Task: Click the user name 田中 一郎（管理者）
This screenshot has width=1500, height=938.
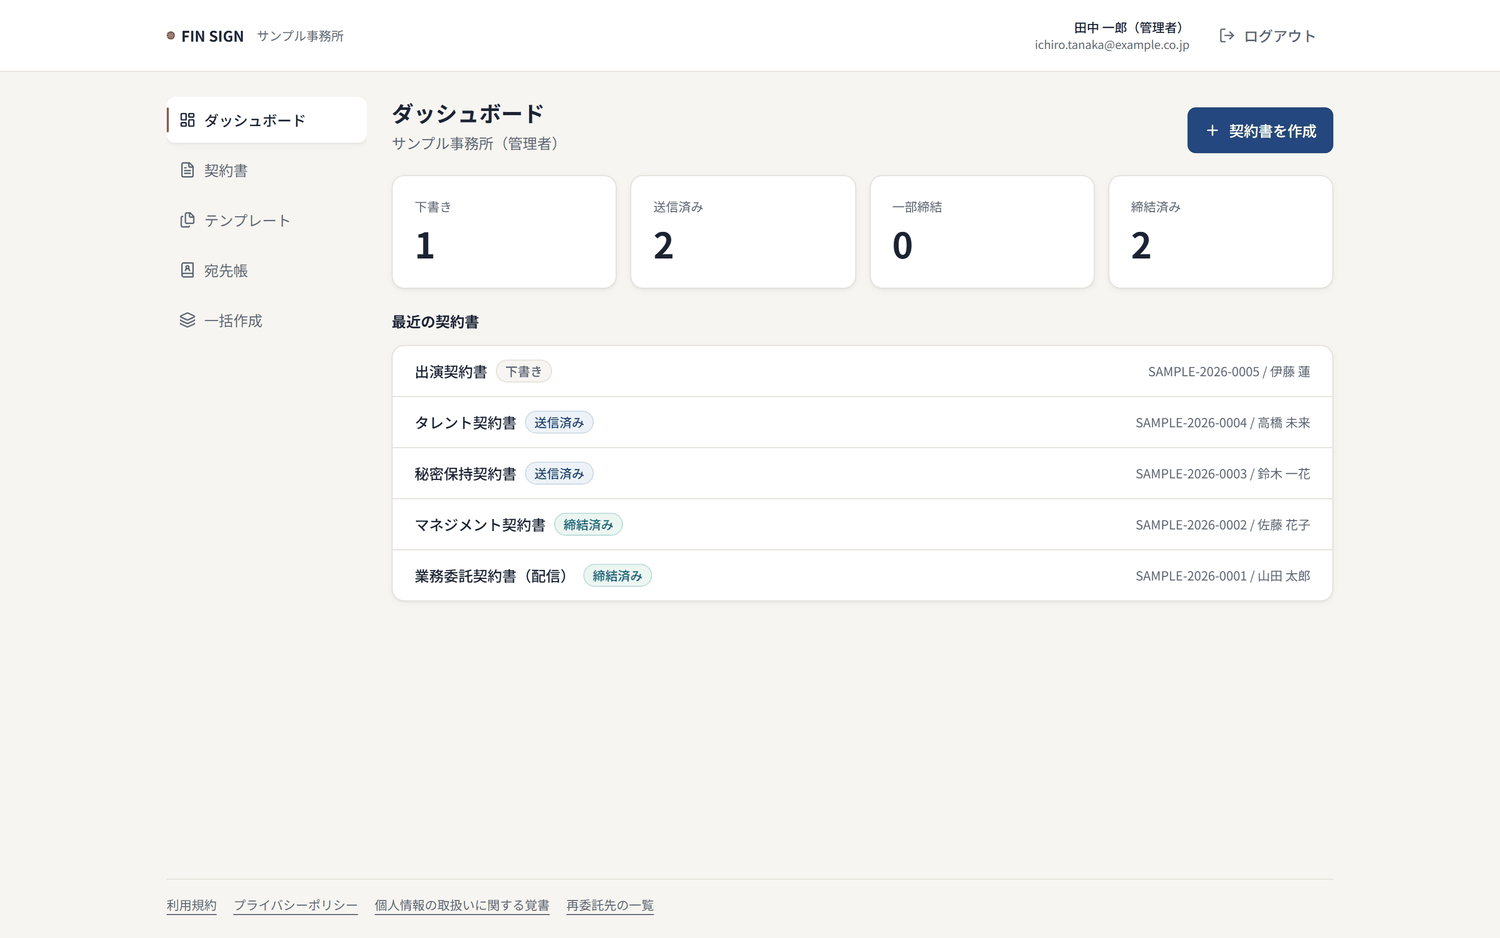Action: pos(1131,28)
